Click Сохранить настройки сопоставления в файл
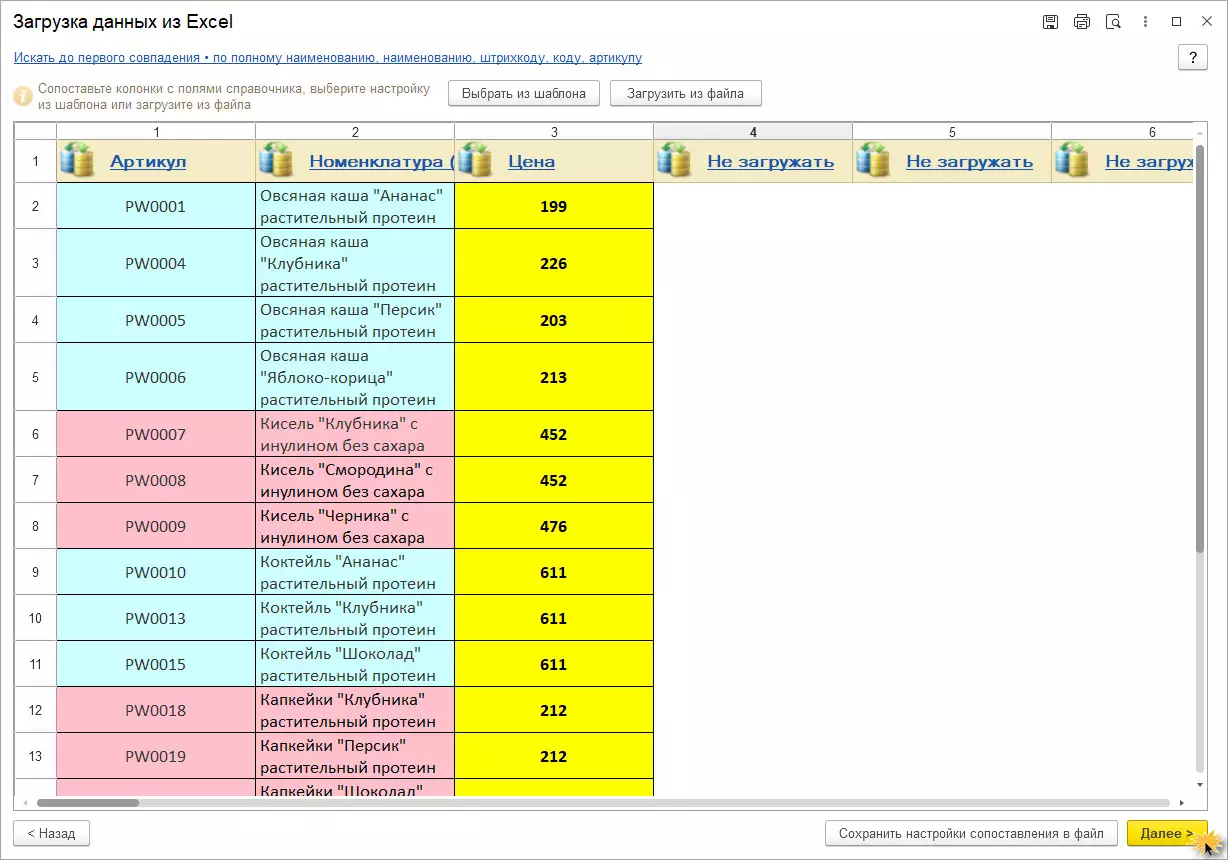Image resolution: width=1228 pixels, height=860 pixels. click(970, 833)
